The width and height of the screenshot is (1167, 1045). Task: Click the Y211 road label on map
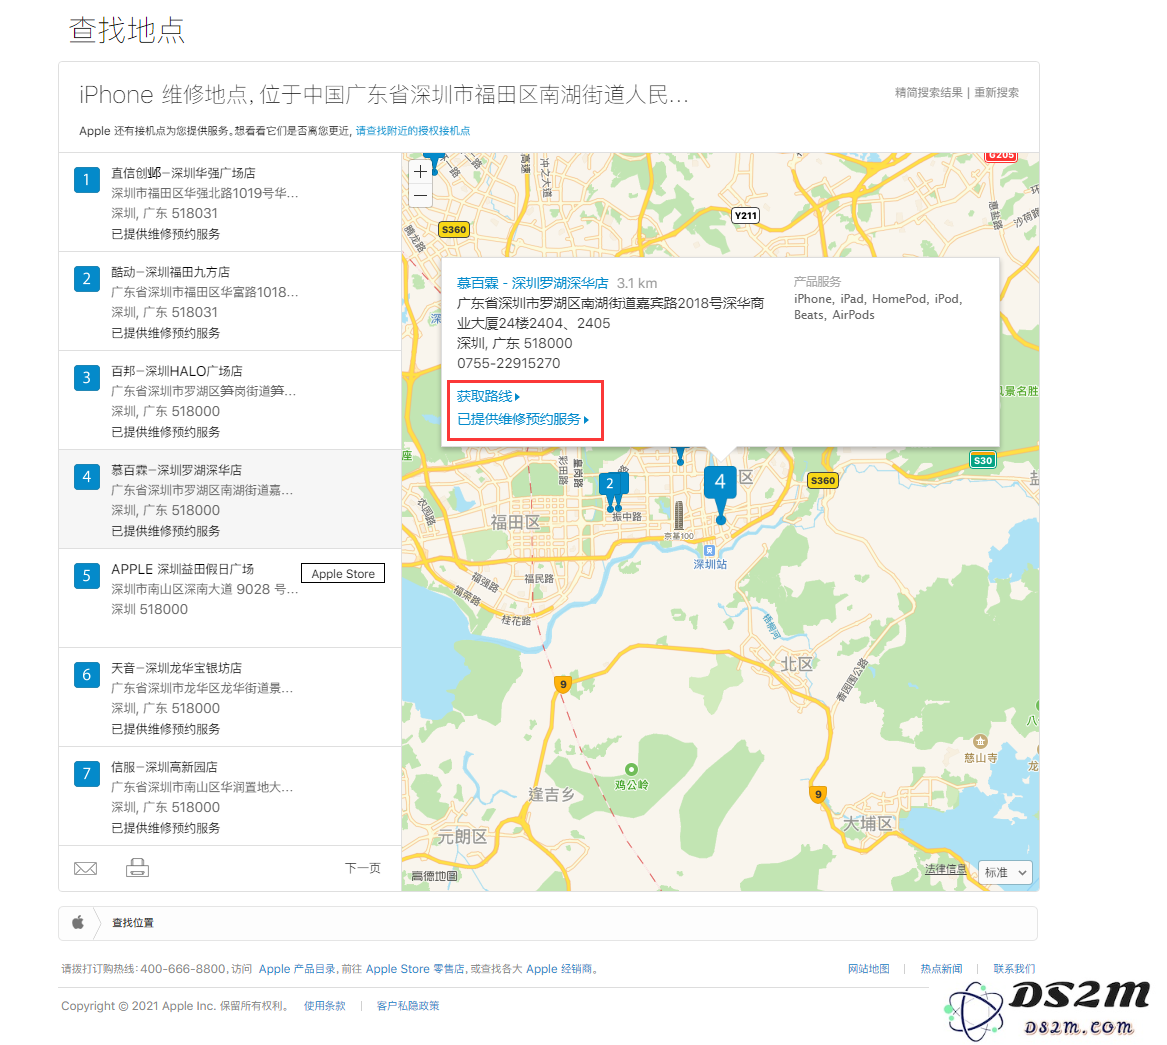pos(746,216)
